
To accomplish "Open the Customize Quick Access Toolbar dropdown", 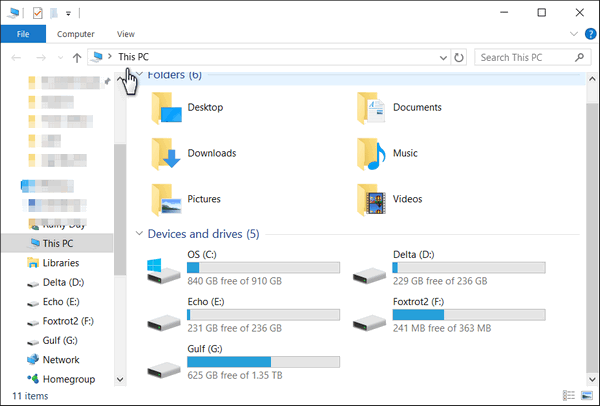I will pyautogui.click(x=68, y=14).
